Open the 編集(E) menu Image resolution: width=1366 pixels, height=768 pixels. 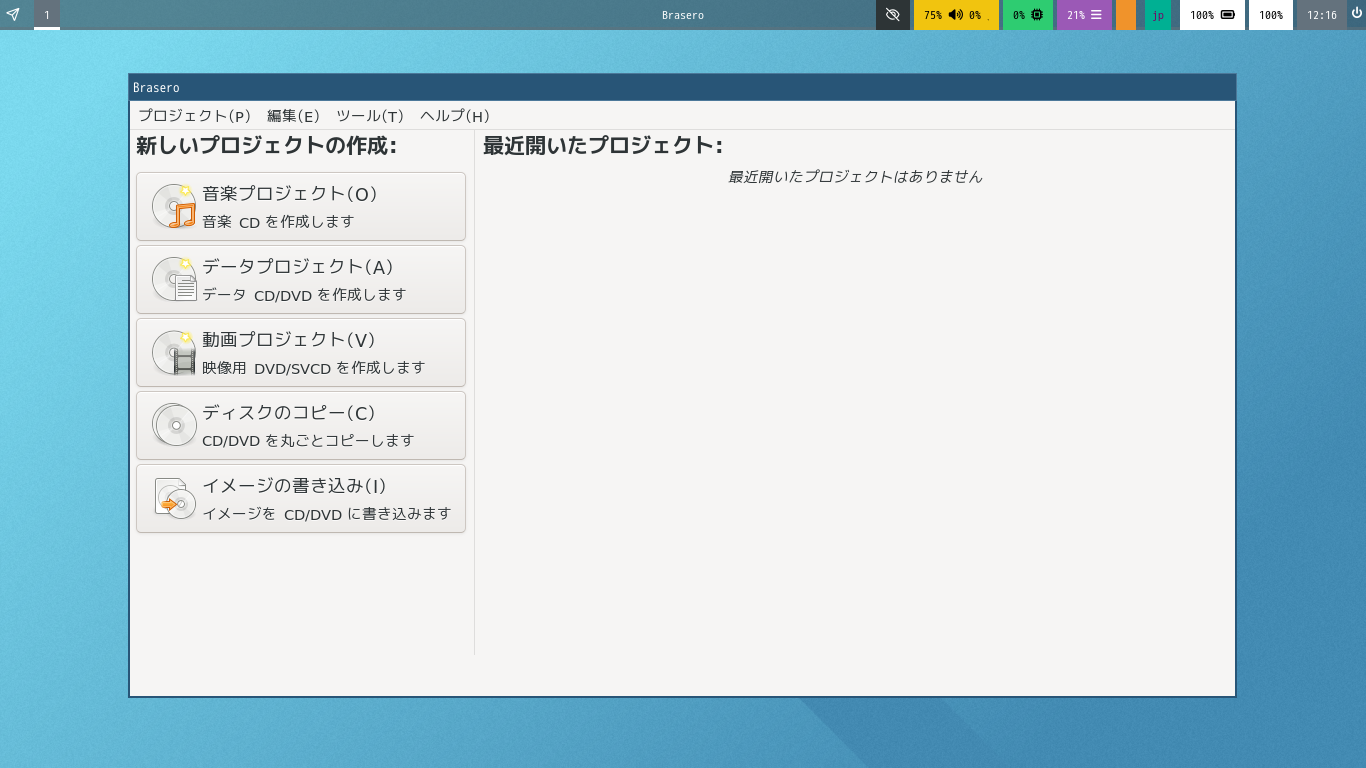tap(293, 115)
